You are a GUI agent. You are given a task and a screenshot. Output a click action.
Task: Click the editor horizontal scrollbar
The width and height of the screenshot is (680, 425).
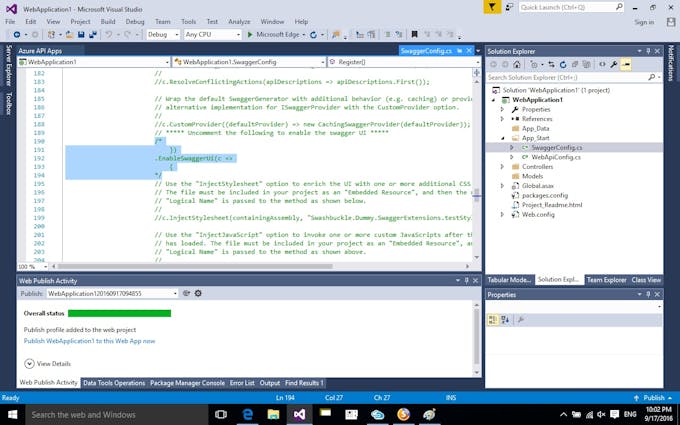[x=195, y=266]
